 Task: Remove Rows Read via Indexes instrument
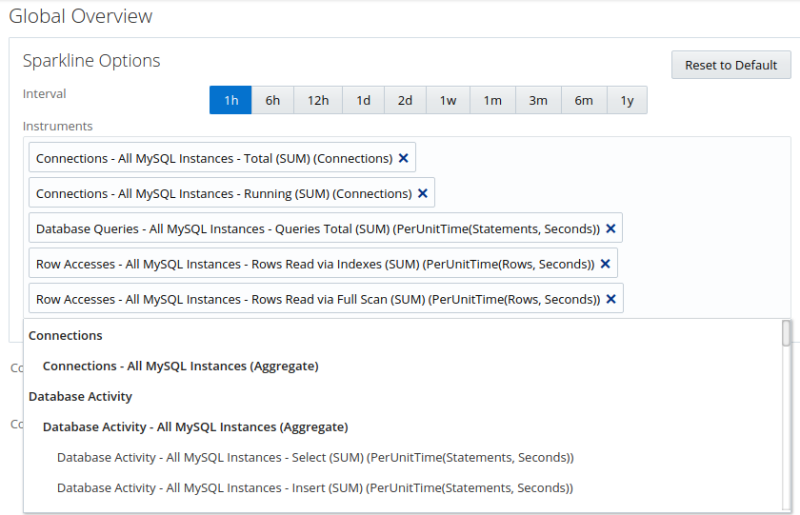(605, 264)
